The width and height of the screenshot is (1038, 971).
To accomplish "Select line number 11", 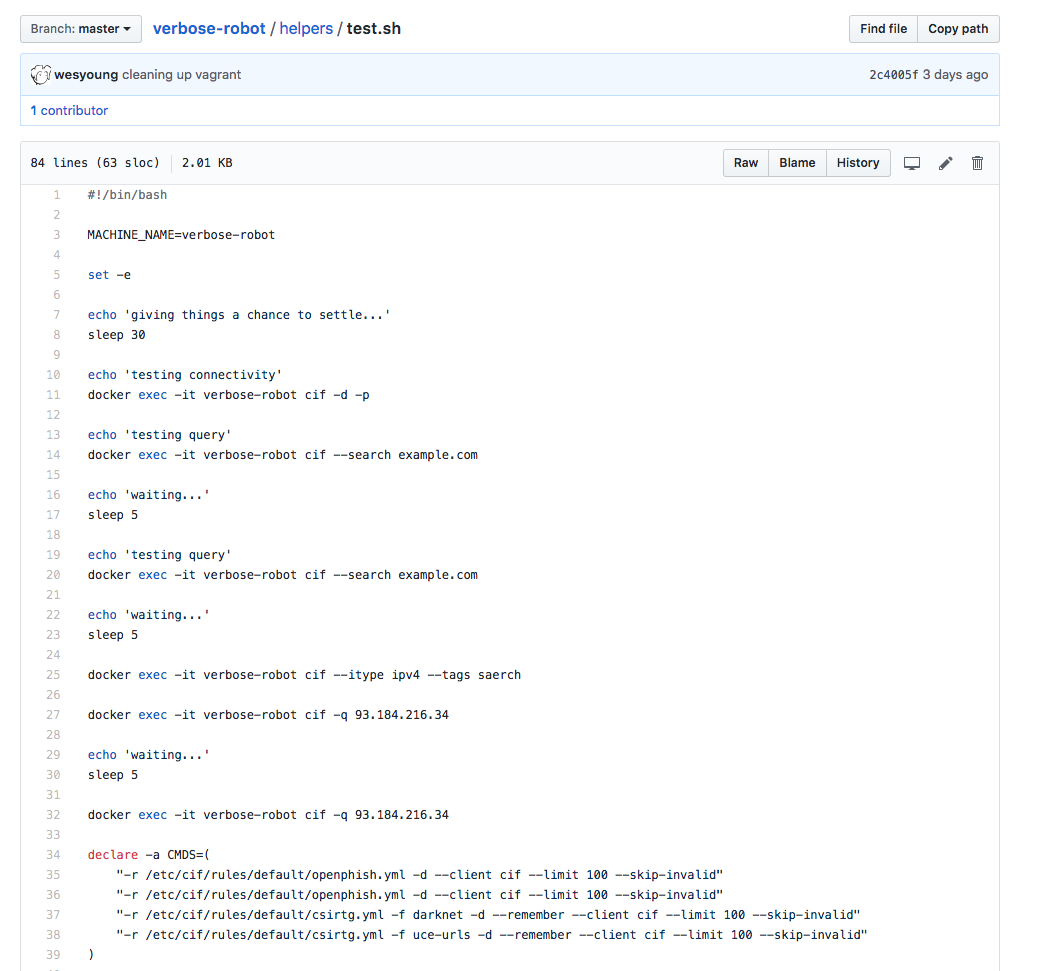I will [53, 394].
